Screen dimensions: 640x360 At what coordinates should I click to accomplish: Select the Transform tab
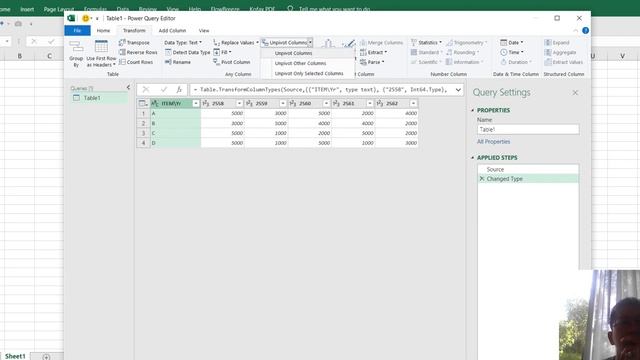pos(134,31)
